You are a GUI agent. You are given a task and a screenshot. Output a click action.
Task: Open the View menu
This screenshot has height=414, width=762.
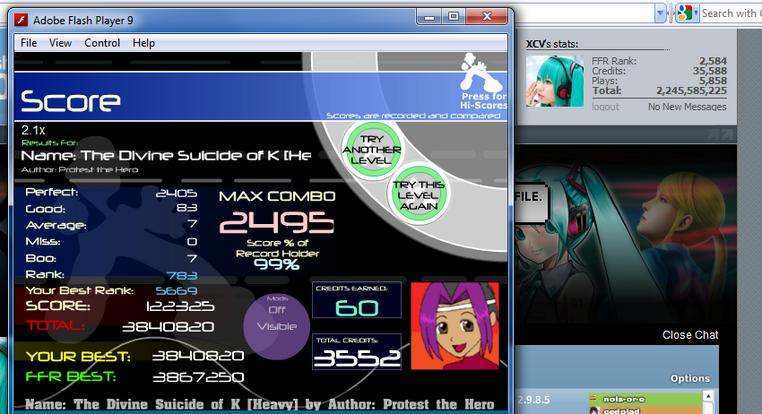pyautogui.click(x=60, y=43)
